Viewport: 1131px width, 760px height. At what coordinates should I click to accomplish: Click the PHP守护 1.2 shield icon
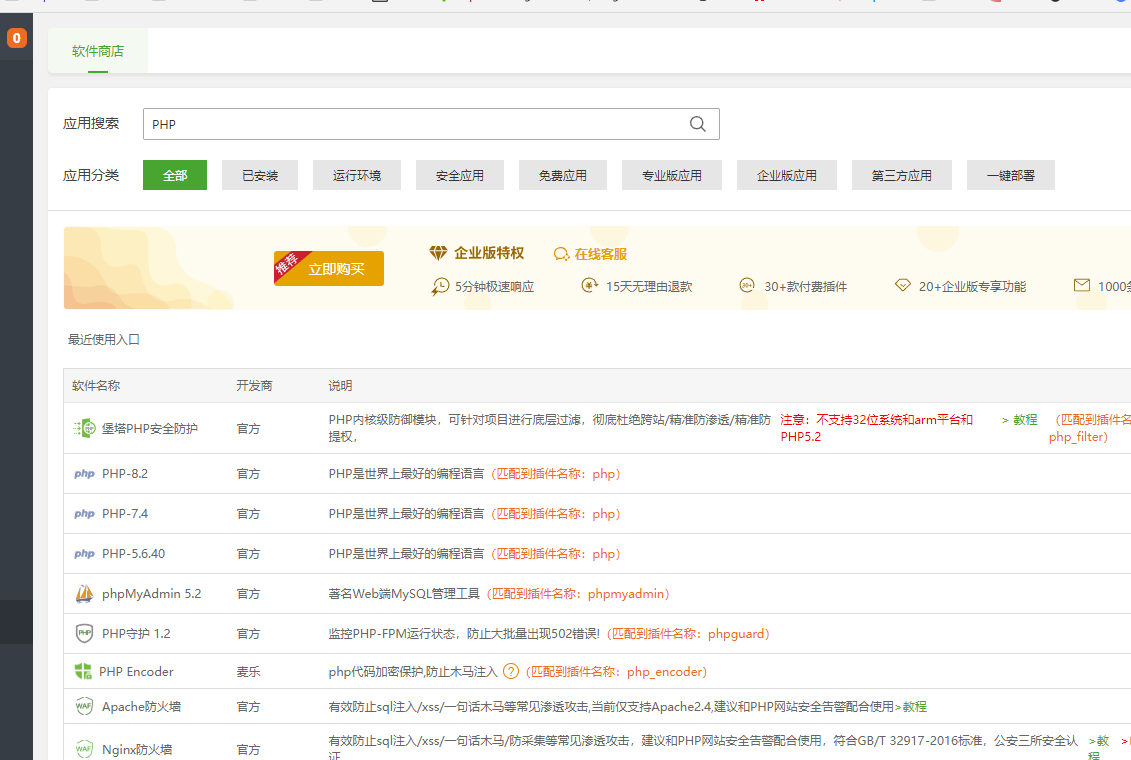tap(84, 634)
